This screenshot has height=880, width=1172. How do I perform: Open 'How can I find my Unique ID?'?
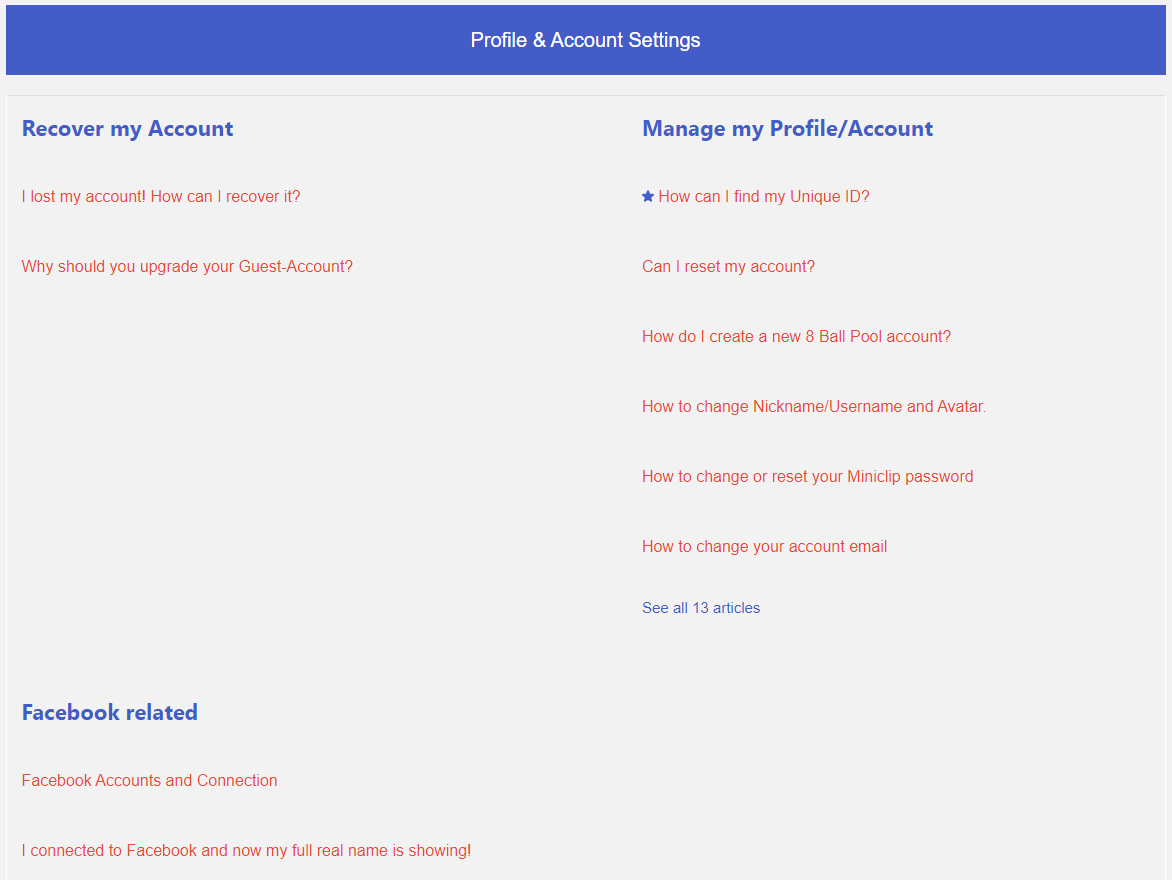coord(764,197)
